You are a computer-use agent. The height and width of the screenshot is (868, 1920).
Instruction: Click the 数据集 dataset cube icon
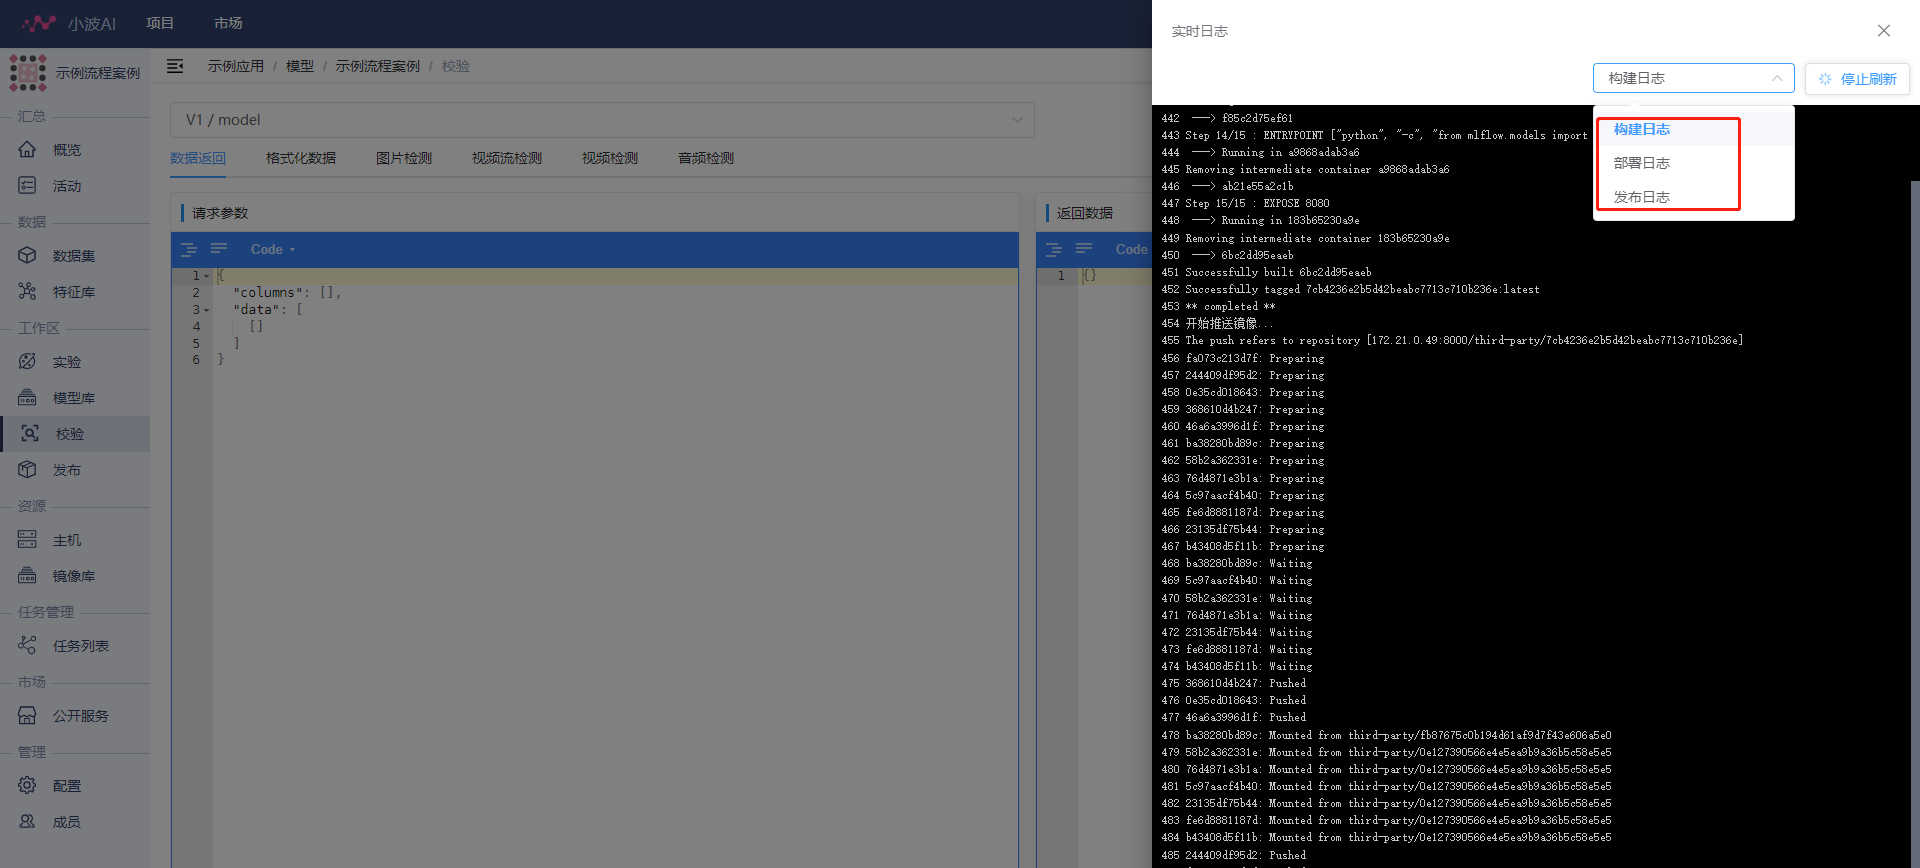tap(27, 255)
